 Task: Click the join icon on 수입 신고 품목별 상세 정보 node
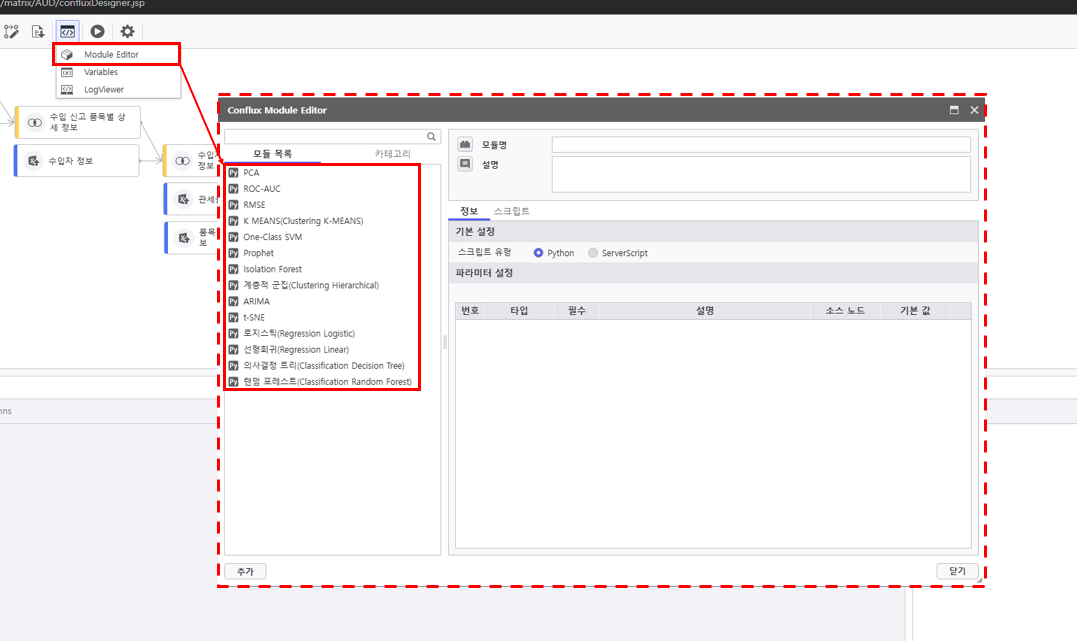(x=34, y=122)
